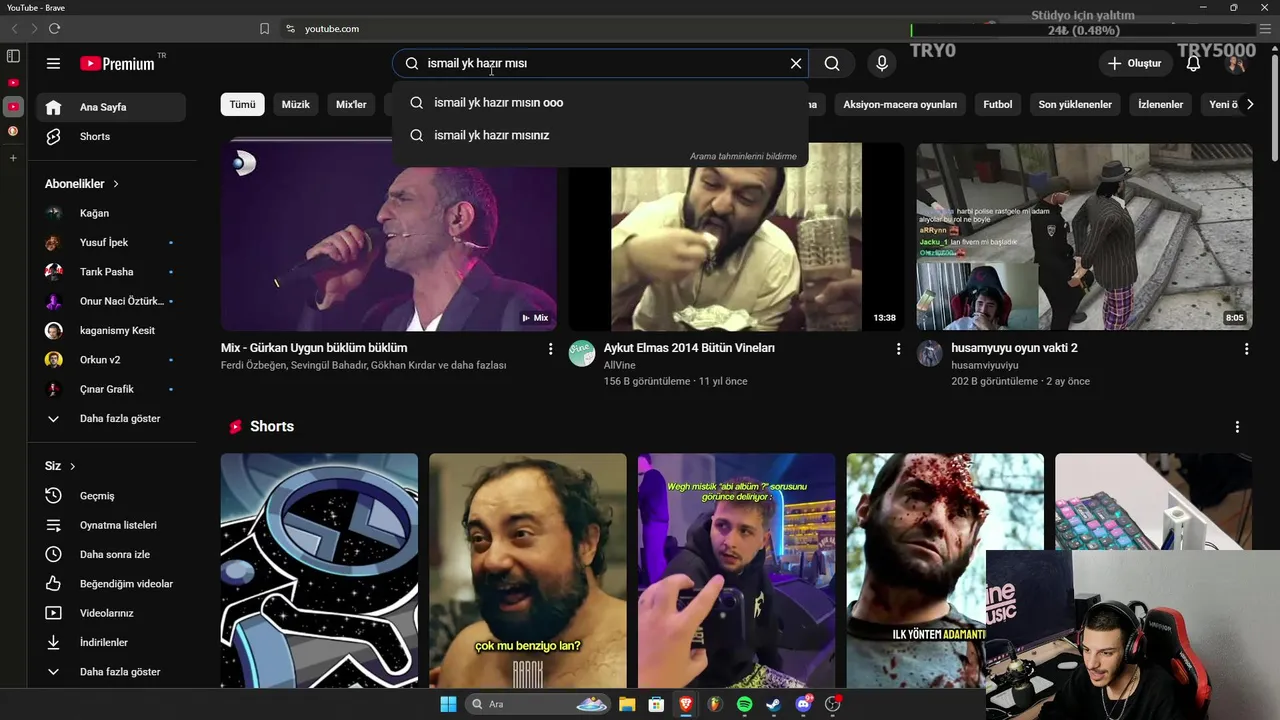Image resolution: width=1280 pixels, height=720 pixels.
Task: Toggle Brave's vertical tabs sidebar panel icon
Action: 13,56
